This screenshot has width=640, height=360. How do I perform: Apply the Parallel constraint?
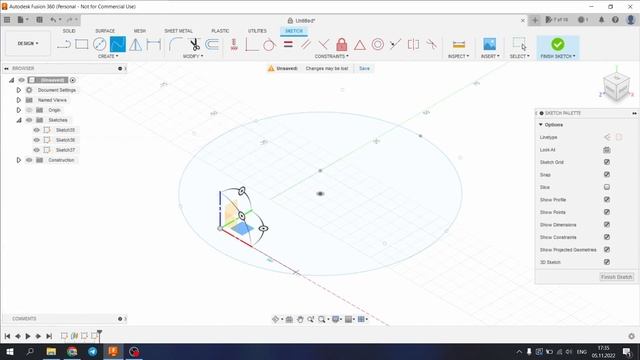click(x=306, y=44)
